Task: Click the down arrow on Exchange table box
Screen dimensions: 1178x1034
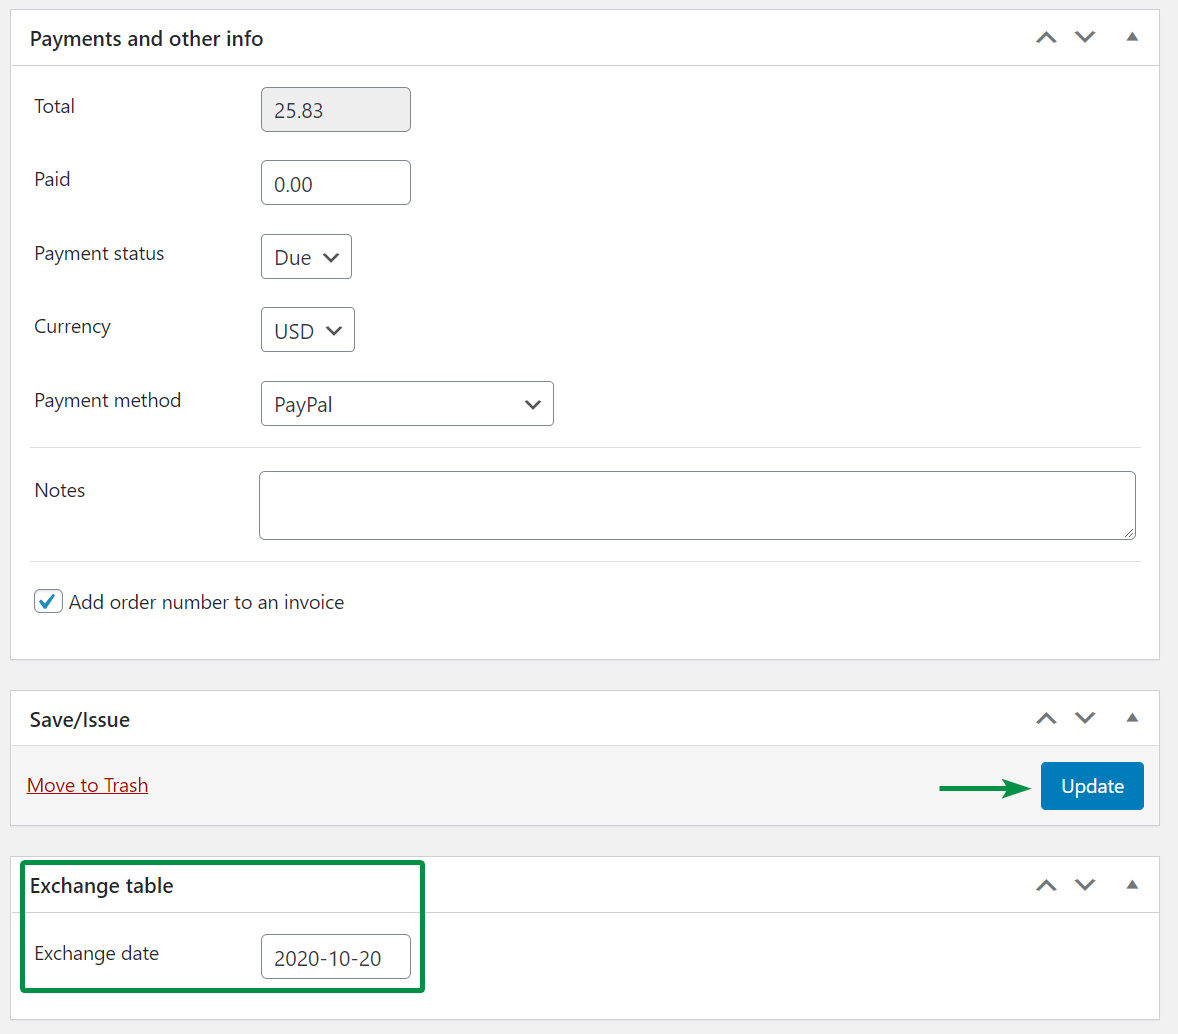Action: [1085, 885]
